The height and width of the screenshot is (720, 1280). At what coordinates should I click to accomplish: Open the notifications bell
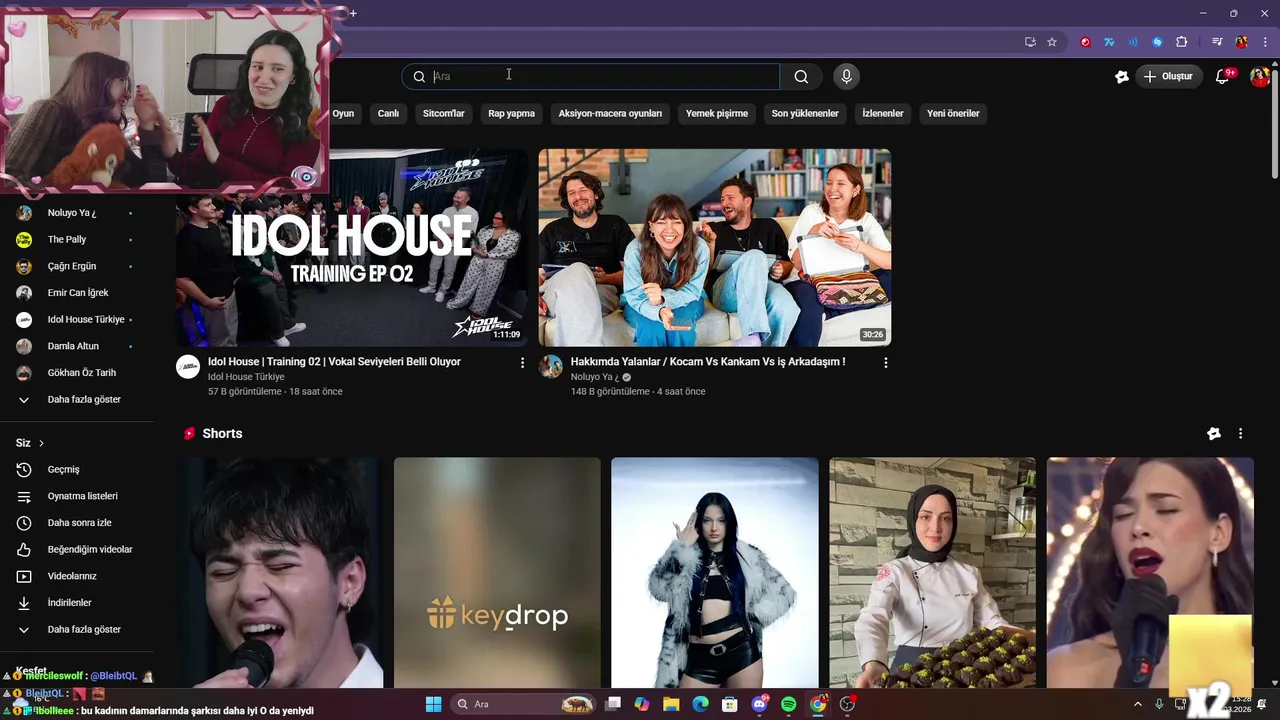click(1222, 76)
